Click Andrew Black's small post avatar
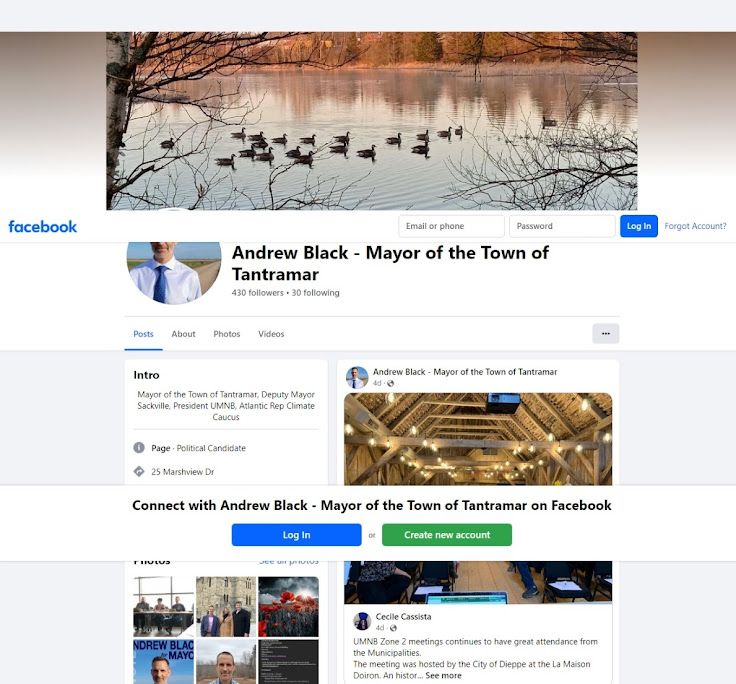This screenshot has height=684, width=736. click(x=357, y=377)
